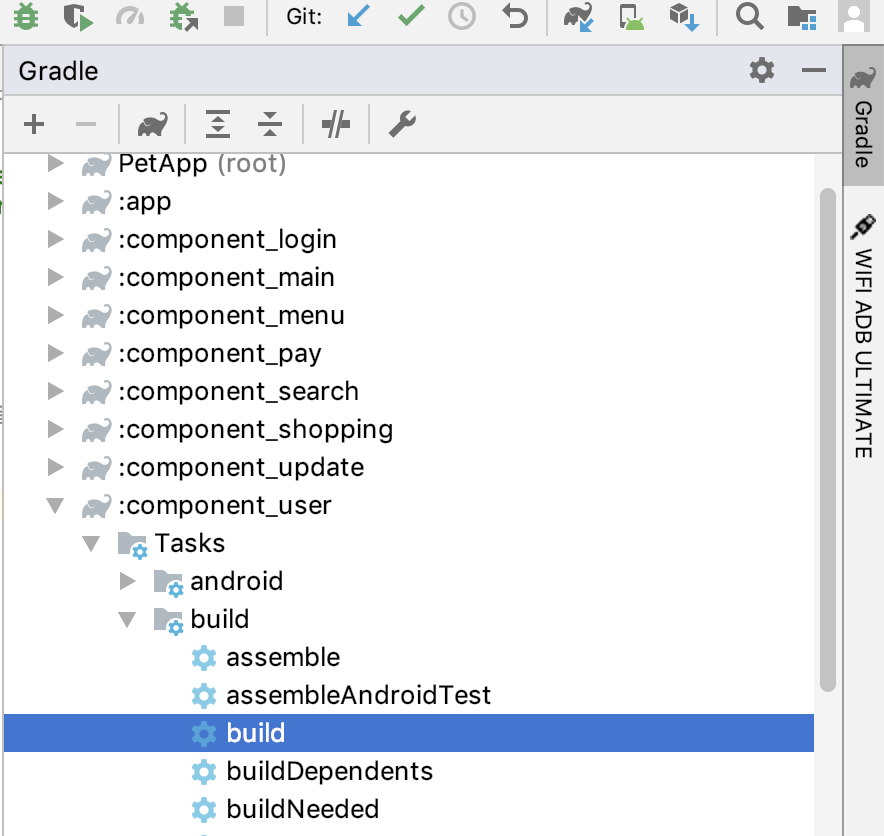
Task: Select the assembleAndroidTest task
Action: coord(409,695)
